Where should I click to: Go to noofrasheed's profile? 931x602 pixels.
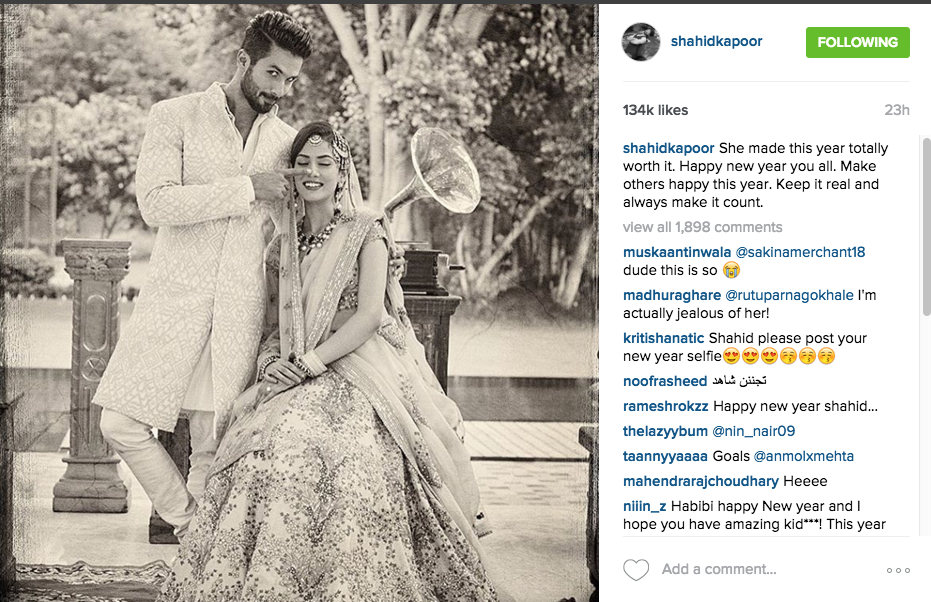[x=665, y=381]
